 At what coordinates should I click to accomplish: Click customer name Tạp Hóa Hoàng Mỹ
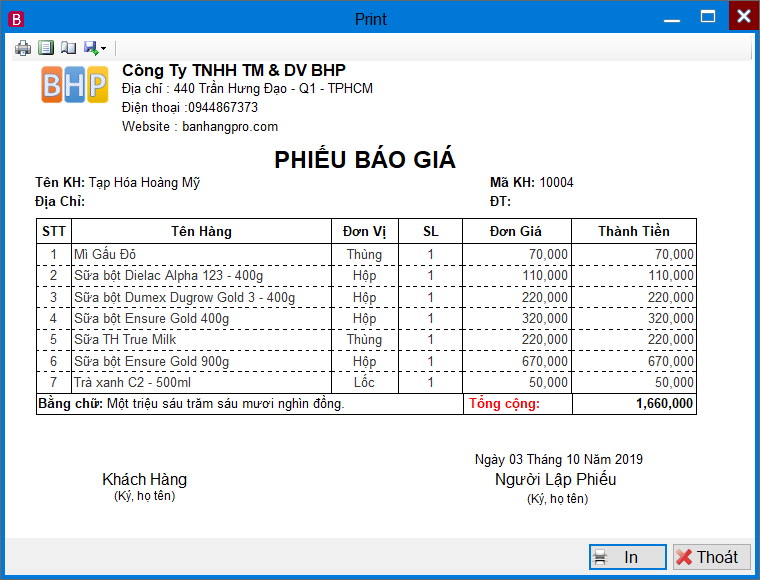[144, 183]
